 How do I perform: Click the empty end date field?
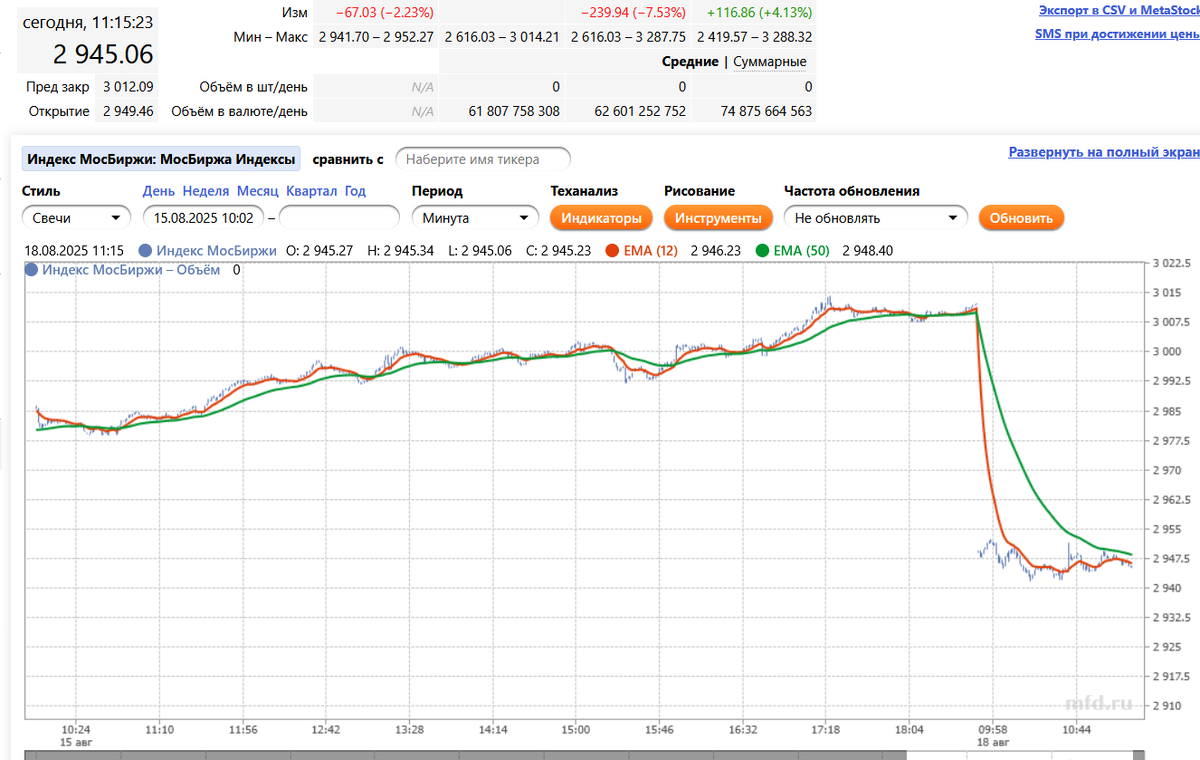click(339, 217)
